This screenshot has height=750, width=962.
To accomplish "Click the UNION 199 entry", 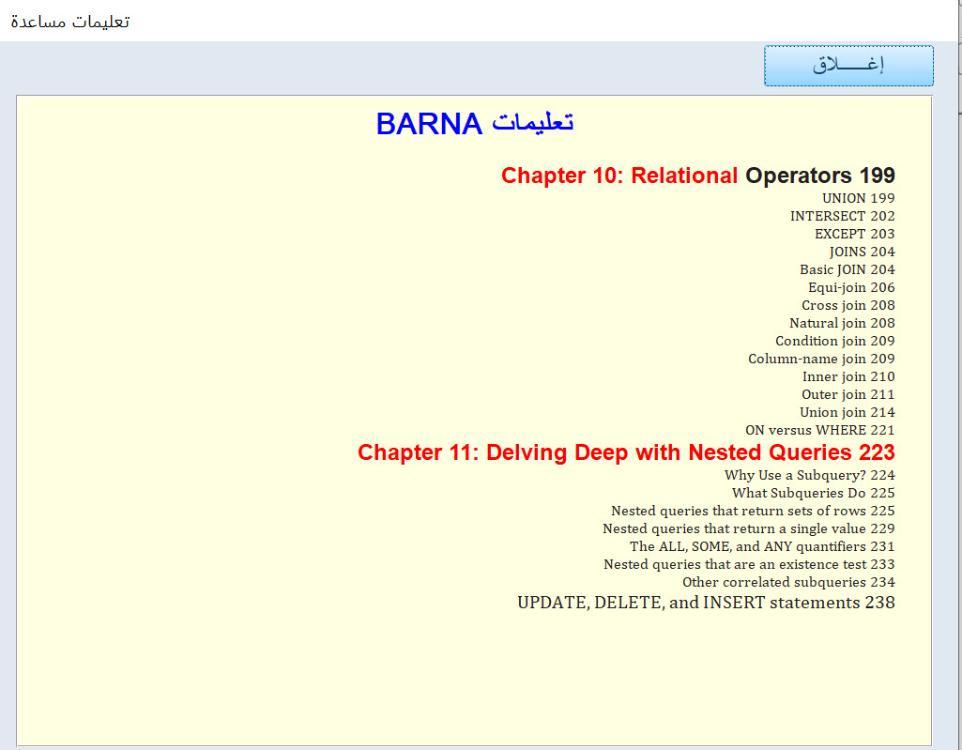I will coord(858,198).
